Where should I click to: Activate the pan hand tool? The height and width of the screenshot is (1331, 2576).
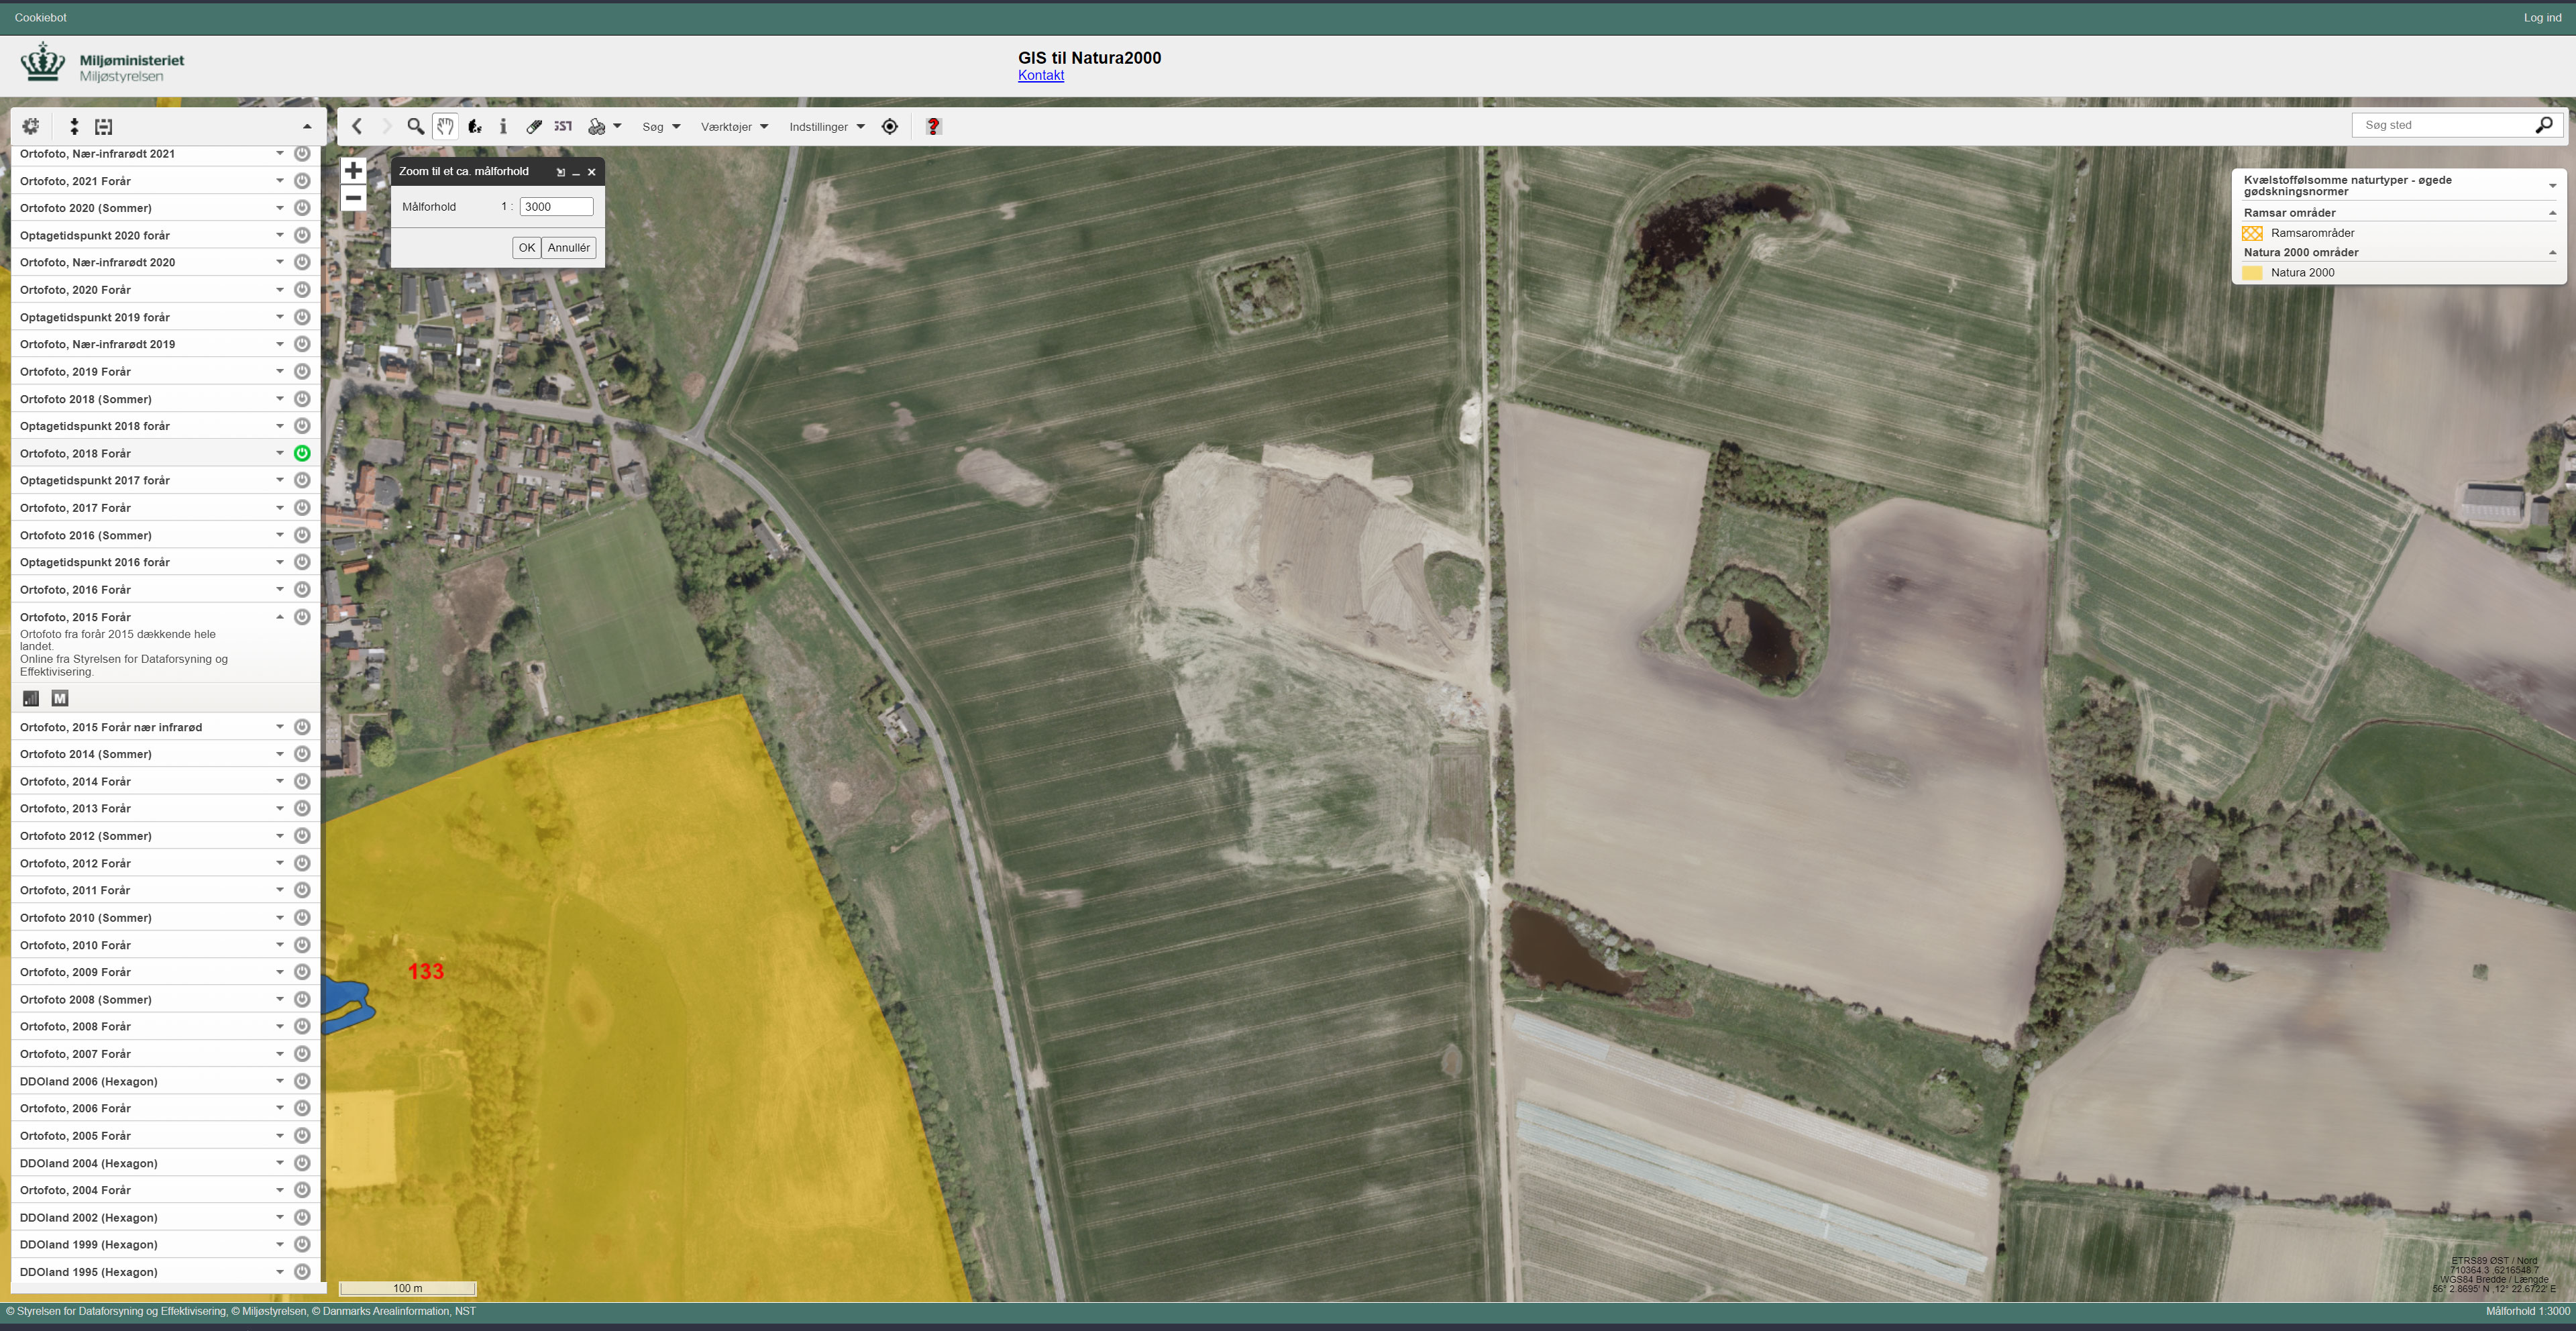tap(445, 126)
